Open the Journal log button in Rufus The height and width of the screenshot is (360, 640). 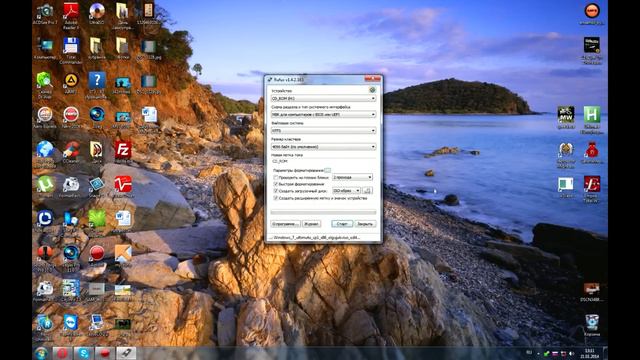[311, 224]
